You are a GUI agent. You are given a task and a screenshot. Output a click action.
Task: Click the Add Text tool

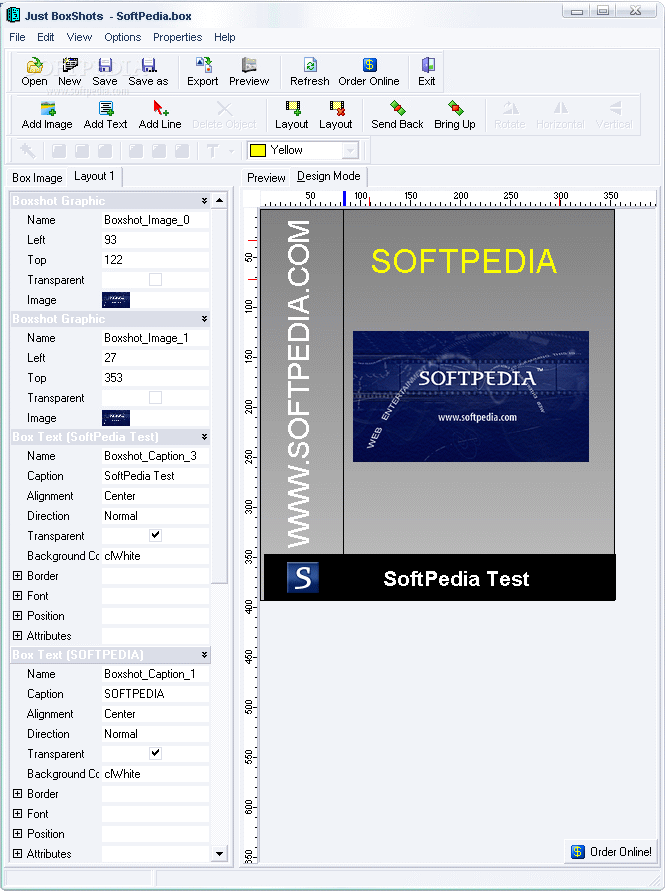105,115
